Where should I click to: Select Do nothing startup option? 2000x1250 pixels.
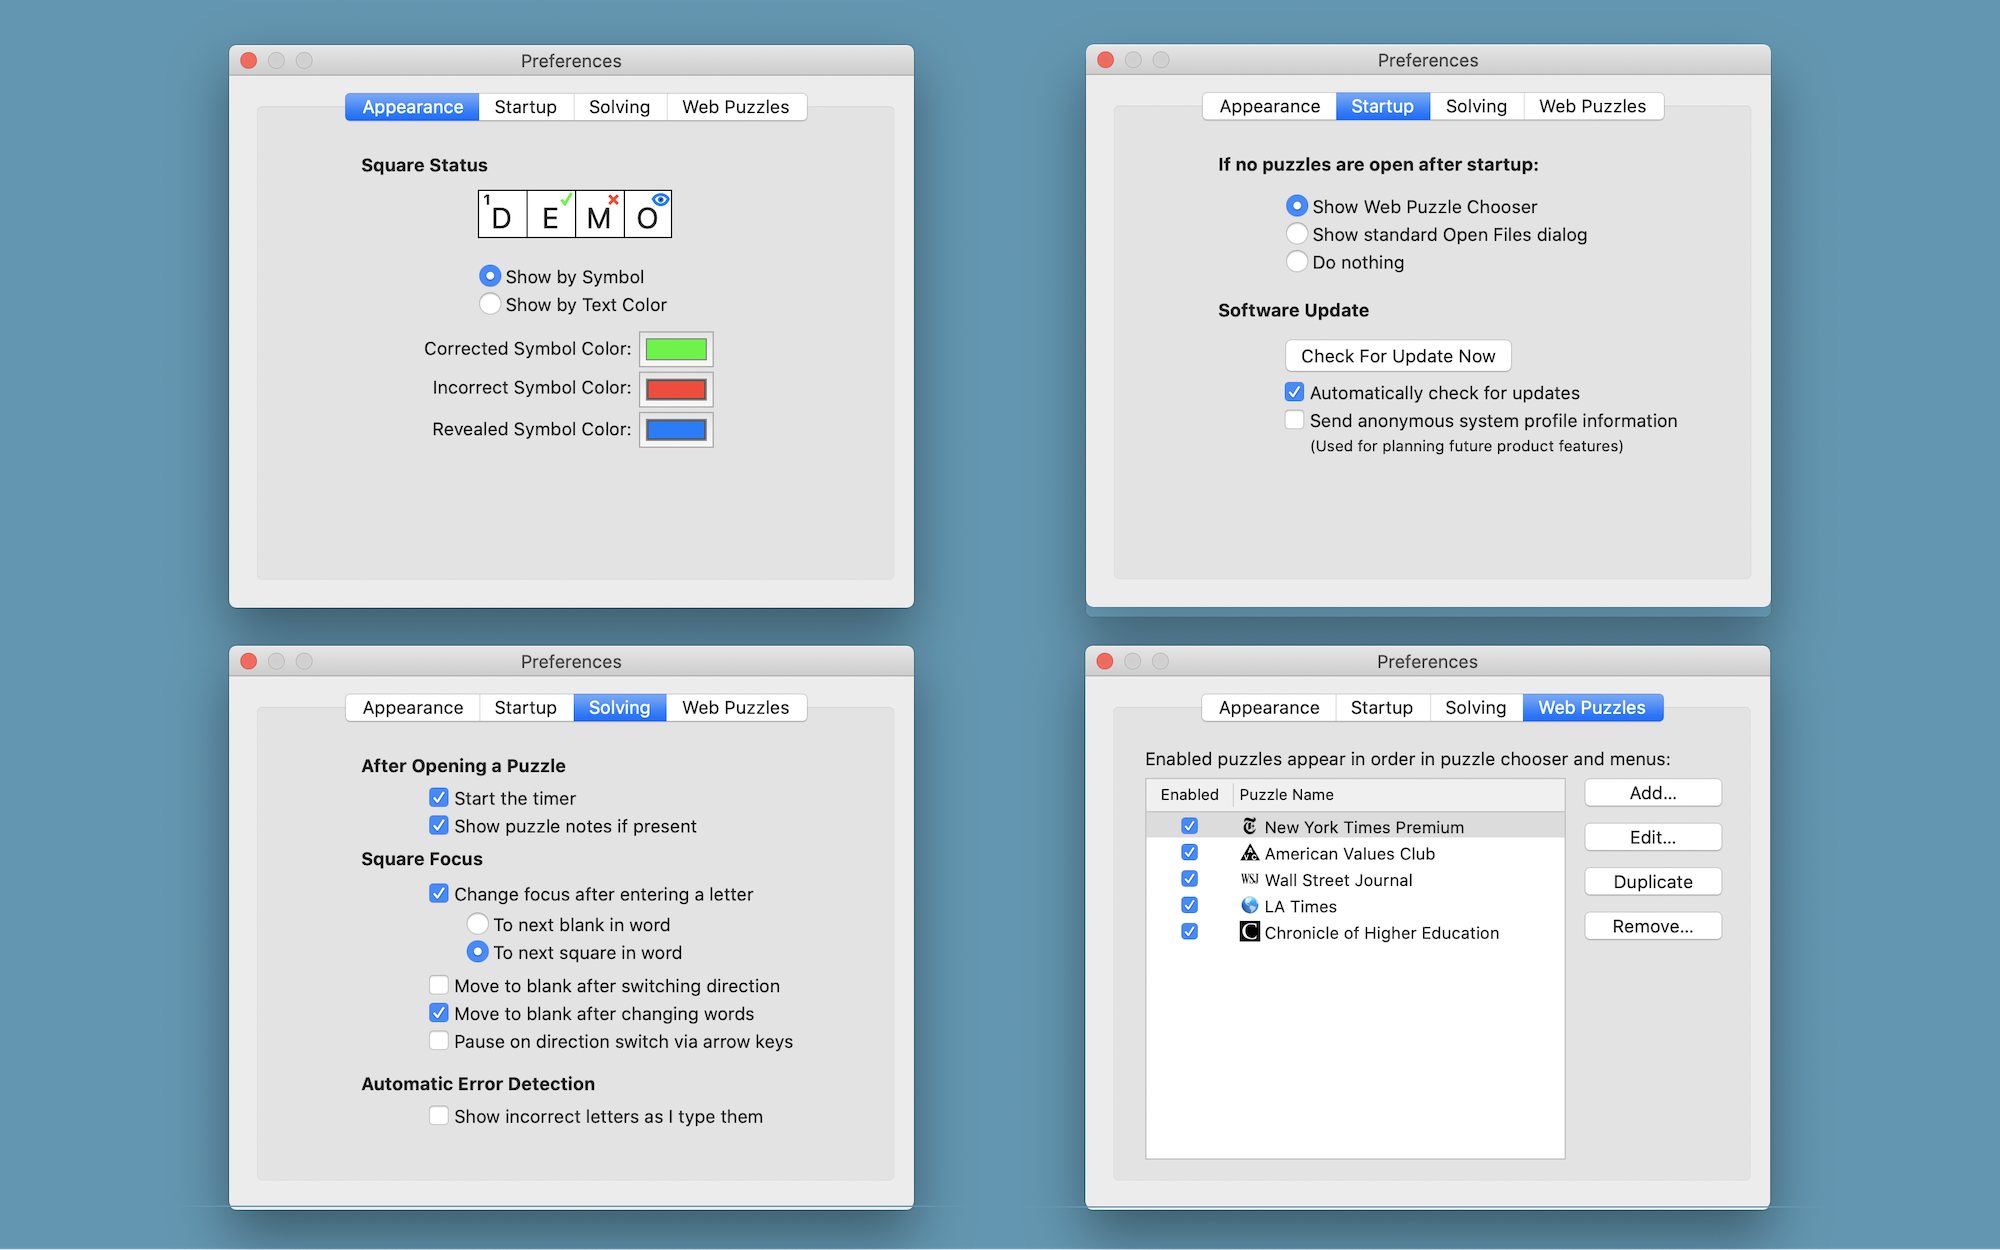1299,261
